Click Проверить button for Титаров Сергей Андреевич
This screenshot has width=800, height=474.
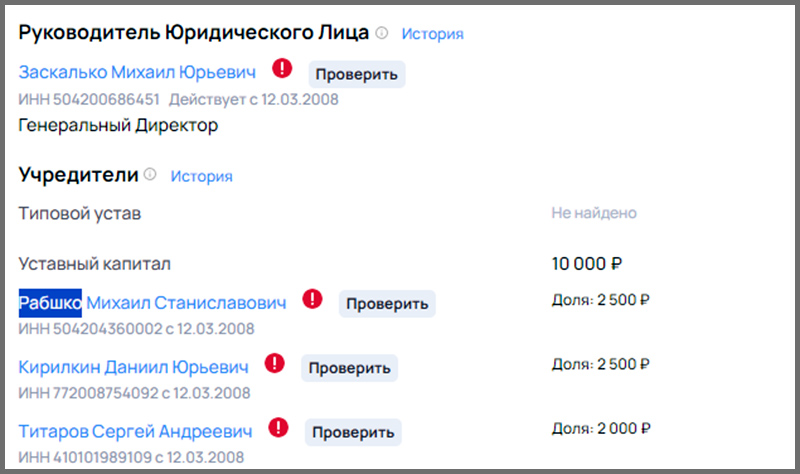click(353, 433)
